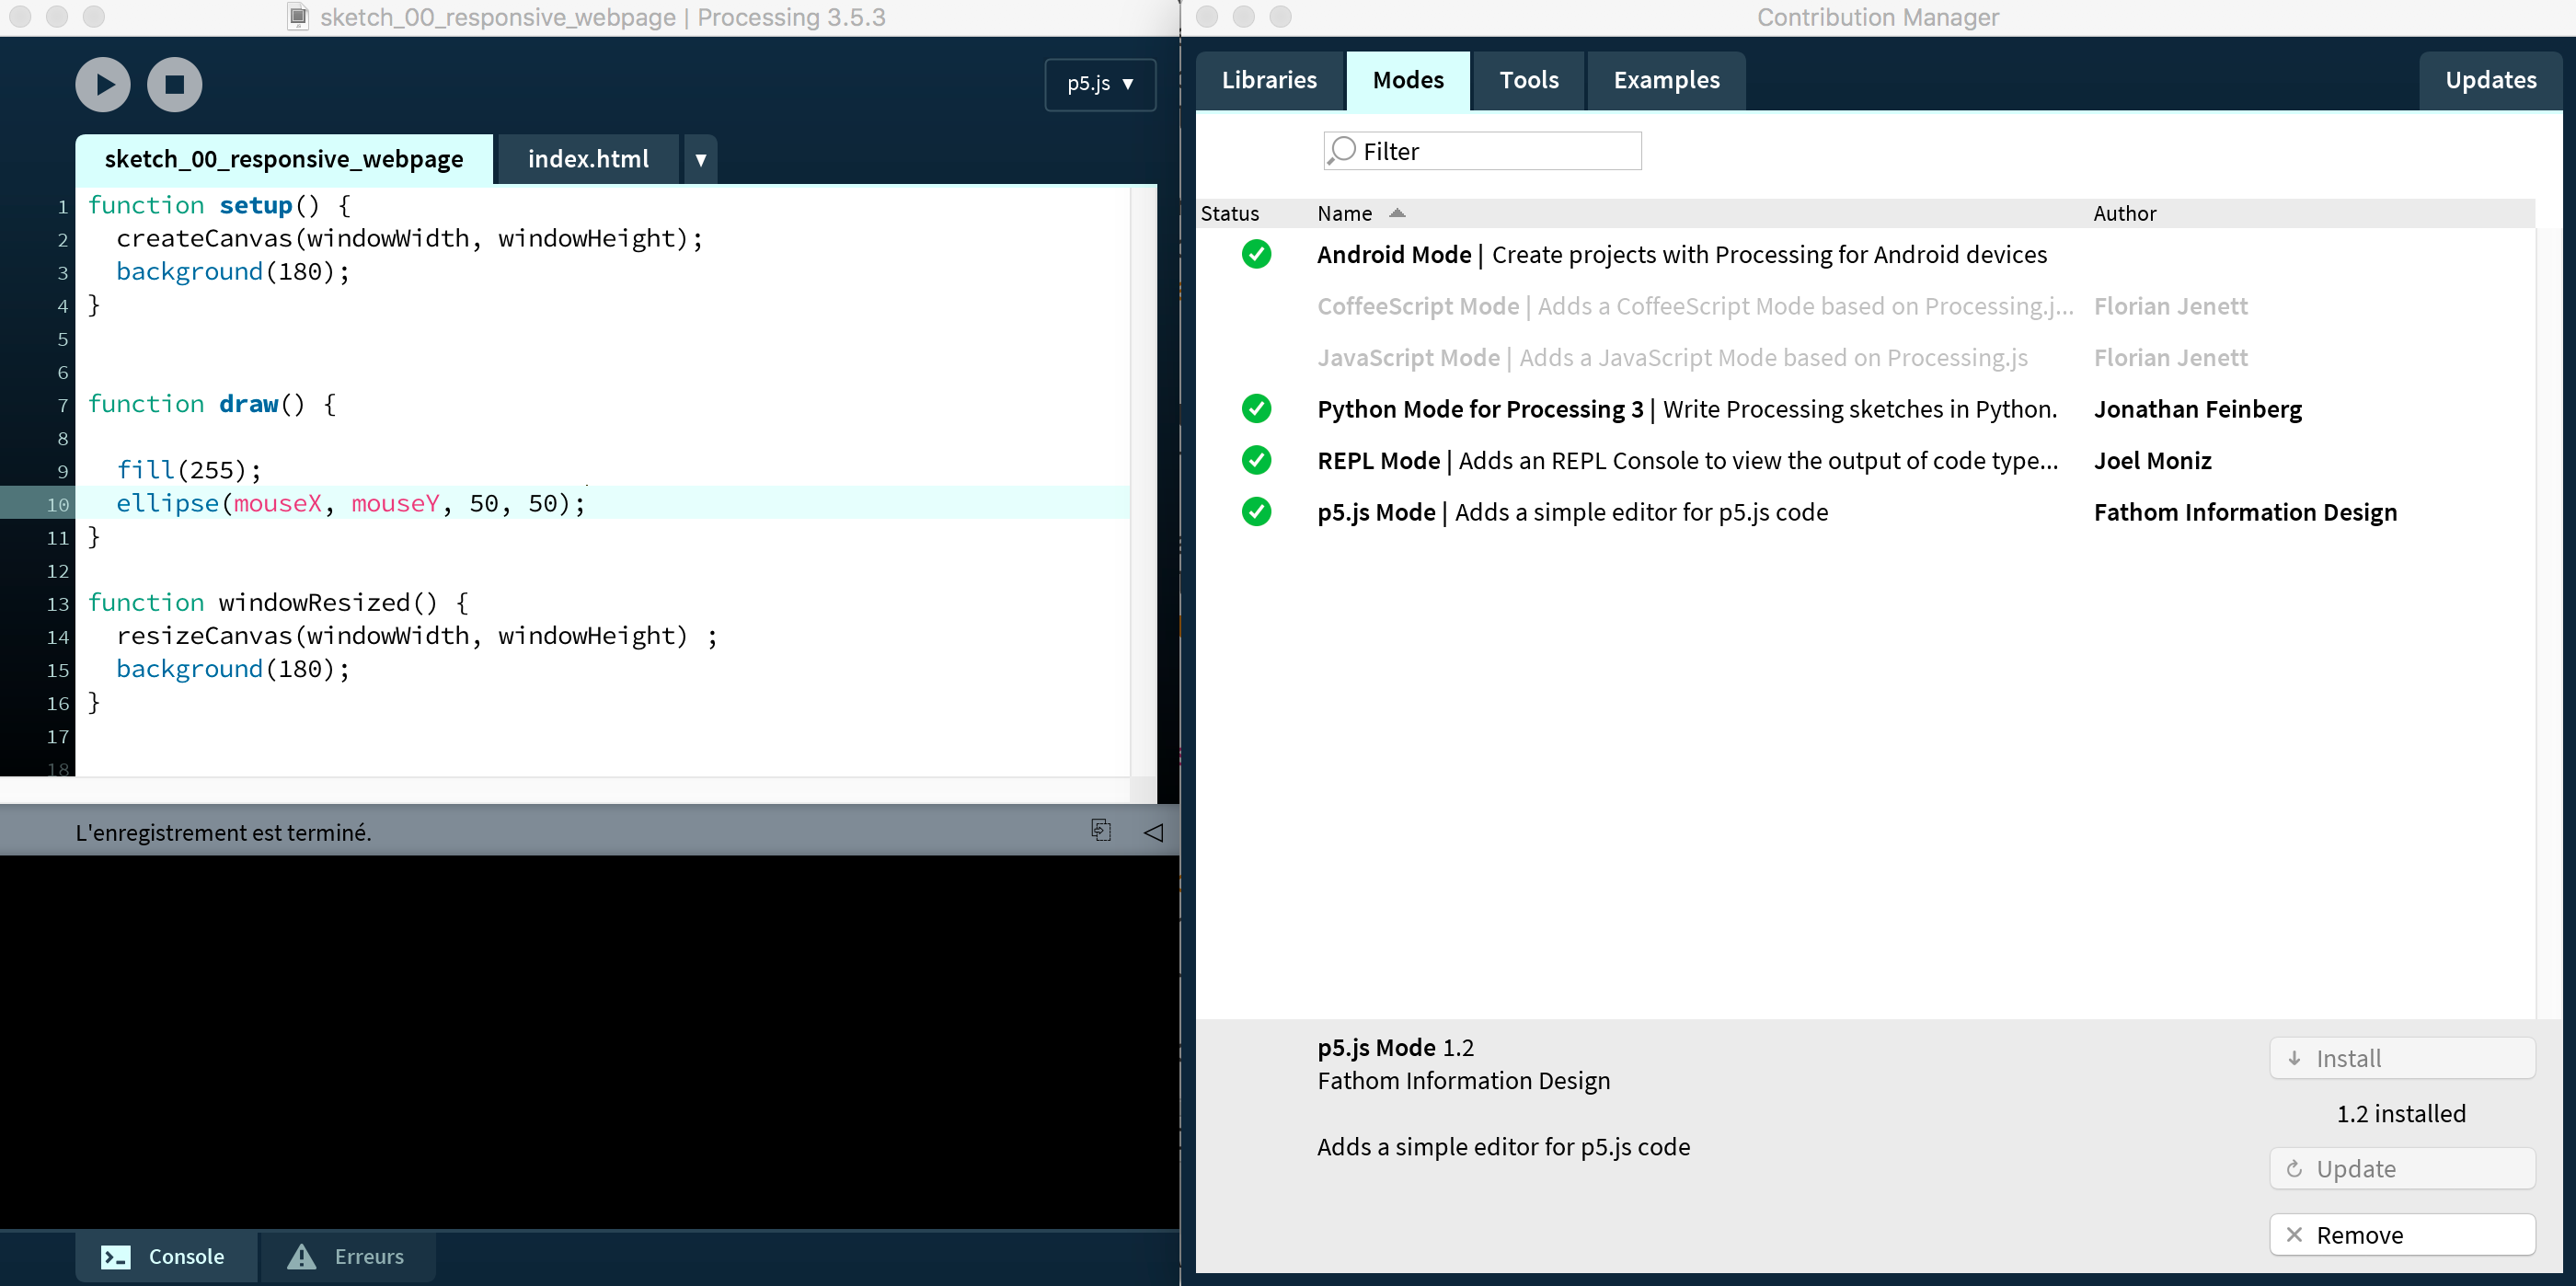Select the Android Mode row
Viewport: 2576px width, 1286px height.
click(x=1866, y=254)
